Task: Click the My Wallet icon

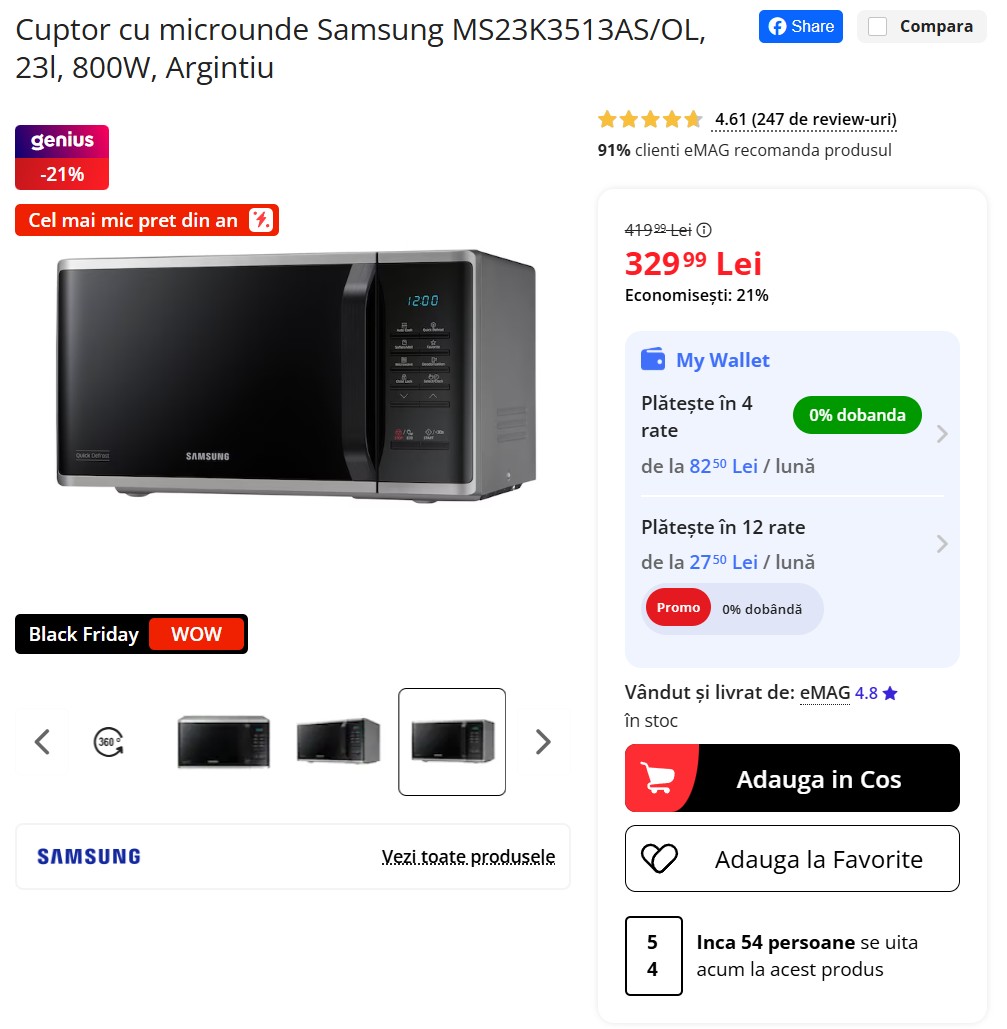Action: point(653,360)
